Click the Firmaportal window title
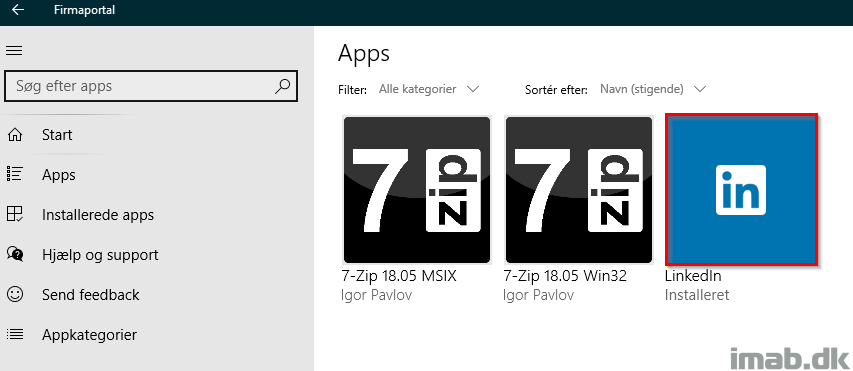This screenshot has width=853, height=371. tap(84, 10)
